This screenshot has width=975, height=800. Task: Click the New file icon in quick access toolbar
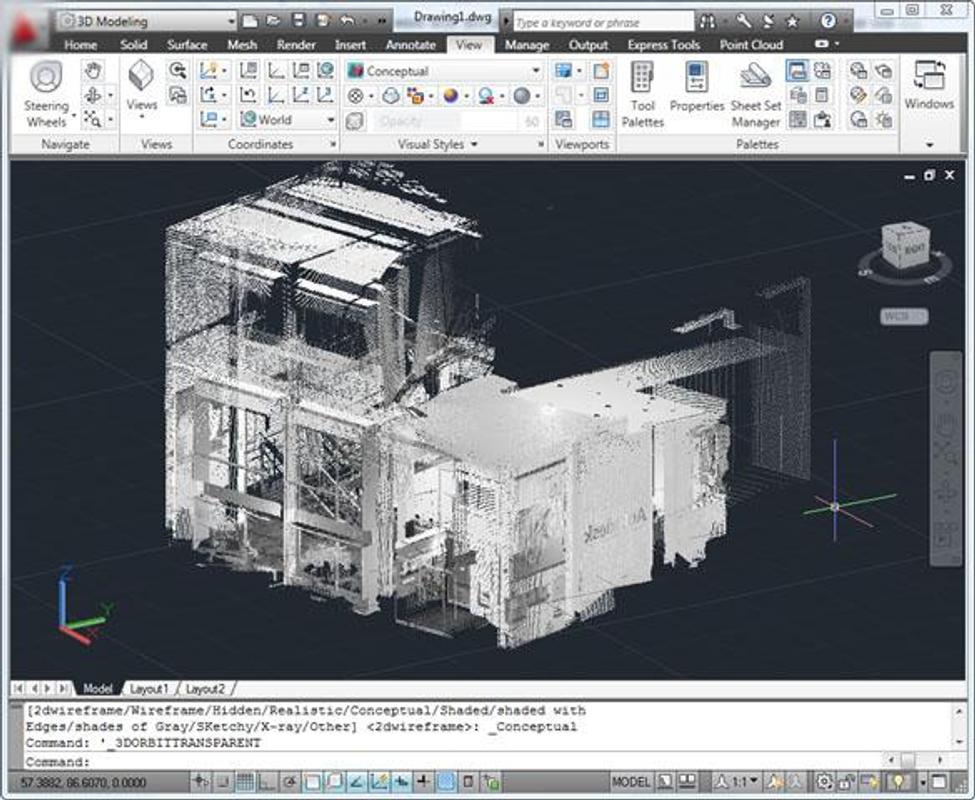250,21
